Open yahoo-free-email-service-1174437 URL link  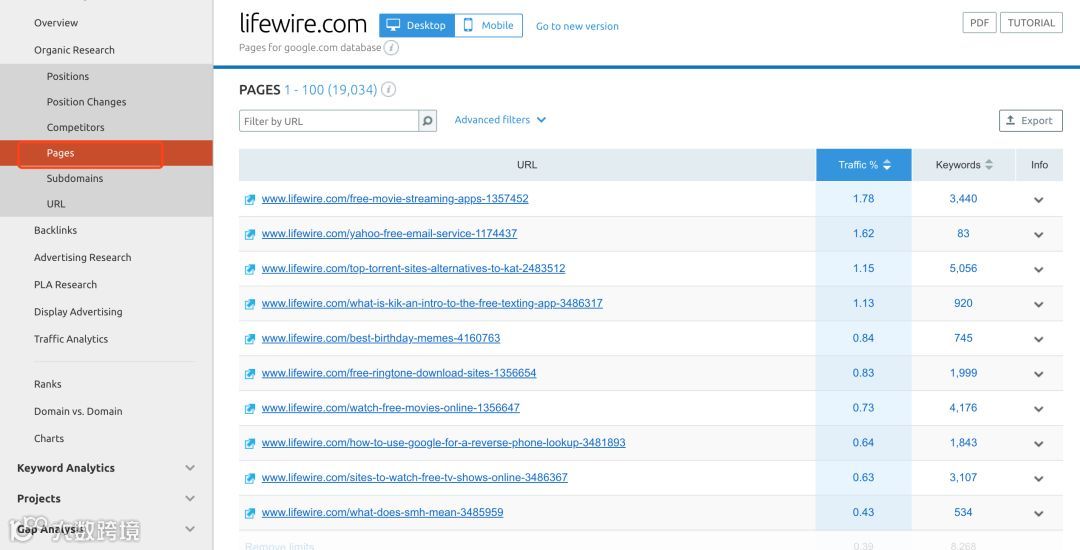(x=389, y=234)
